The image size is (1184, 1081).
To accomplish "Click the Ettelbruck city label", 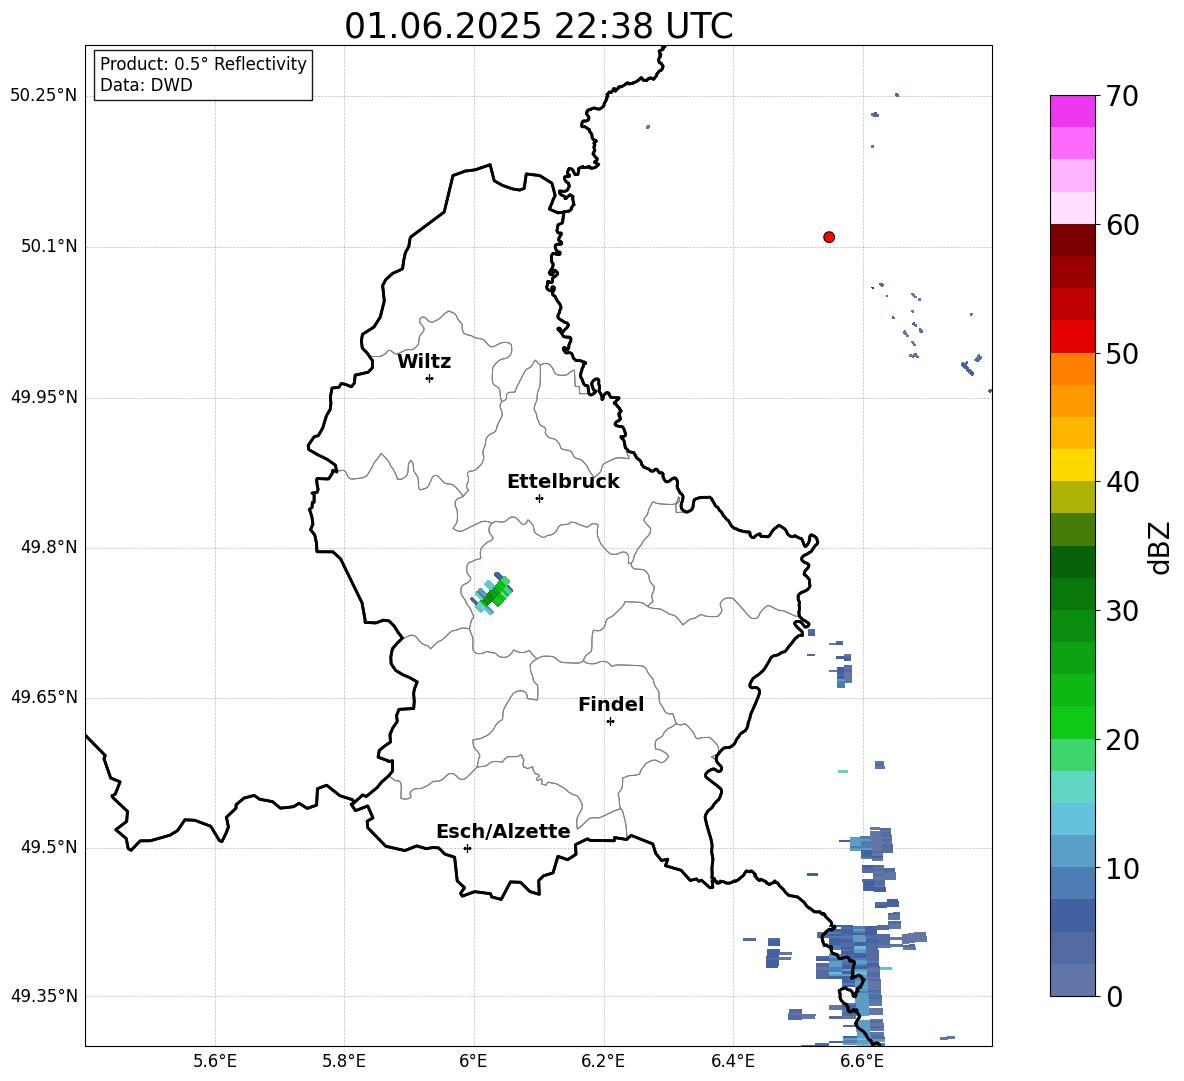I will 563,481.
